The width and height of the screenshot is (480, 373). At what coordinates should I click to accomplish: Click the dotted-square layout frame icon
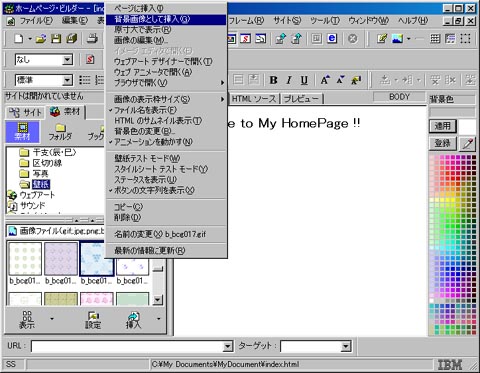pyautogui.click(x=465, y=39)
